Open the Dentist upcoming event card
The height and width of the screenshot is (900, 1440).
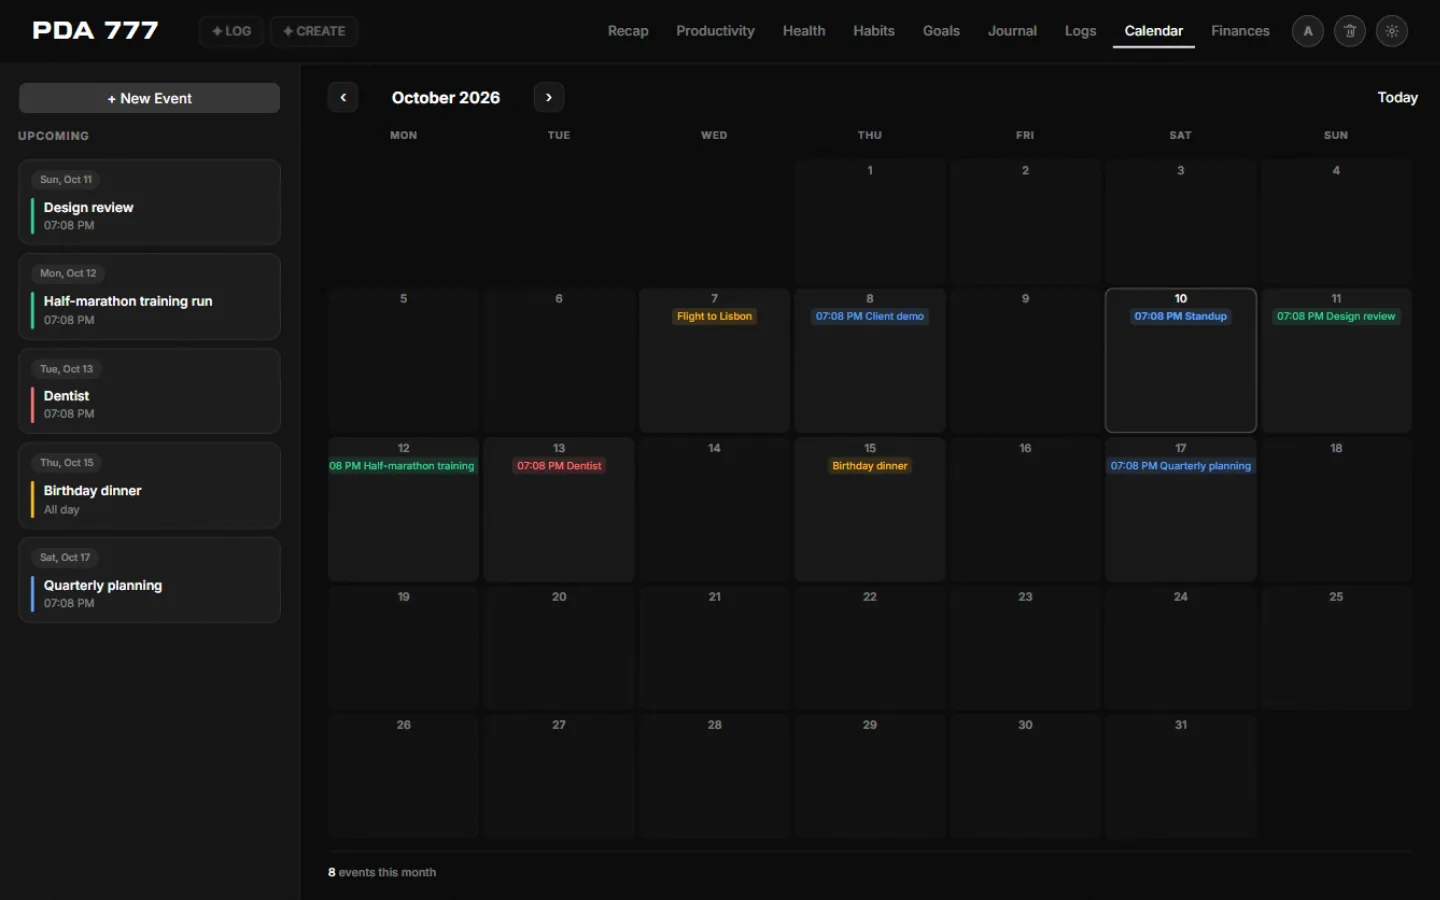click(x=149, y=391)
